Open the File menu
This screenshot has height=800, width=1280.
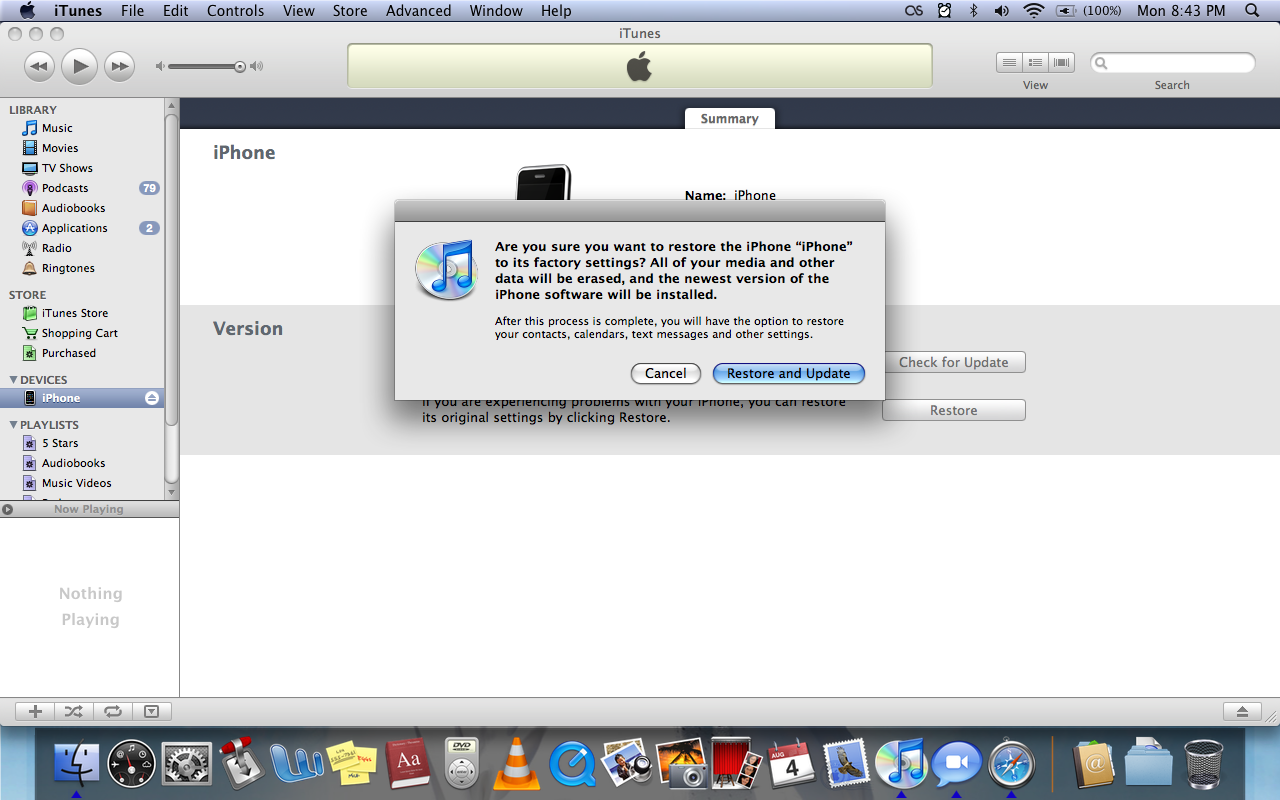pos(132,11)
